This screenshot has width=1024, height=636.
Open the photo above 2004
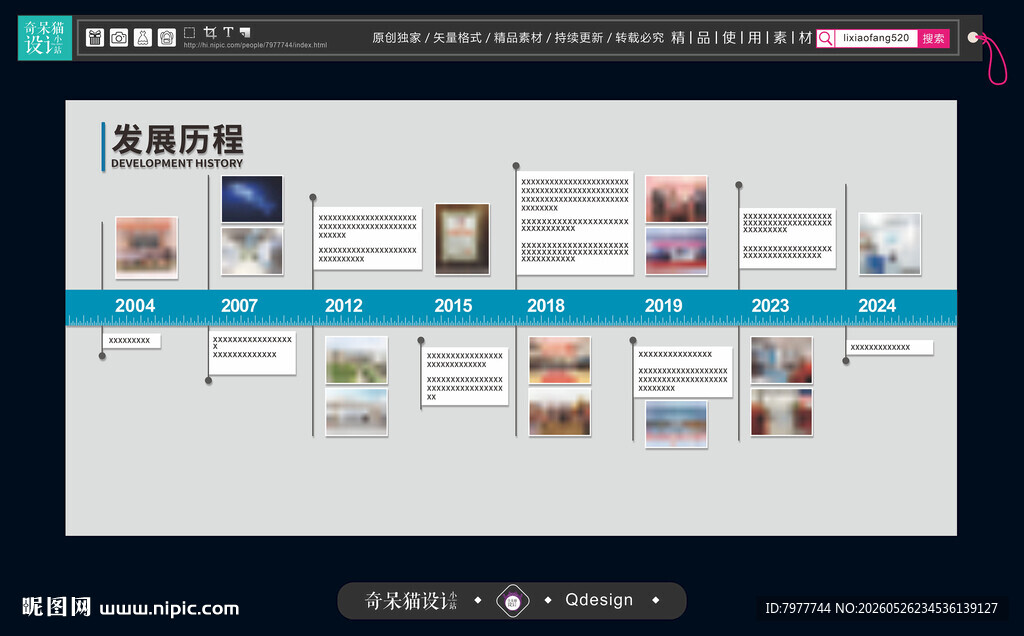pos(146,247)
